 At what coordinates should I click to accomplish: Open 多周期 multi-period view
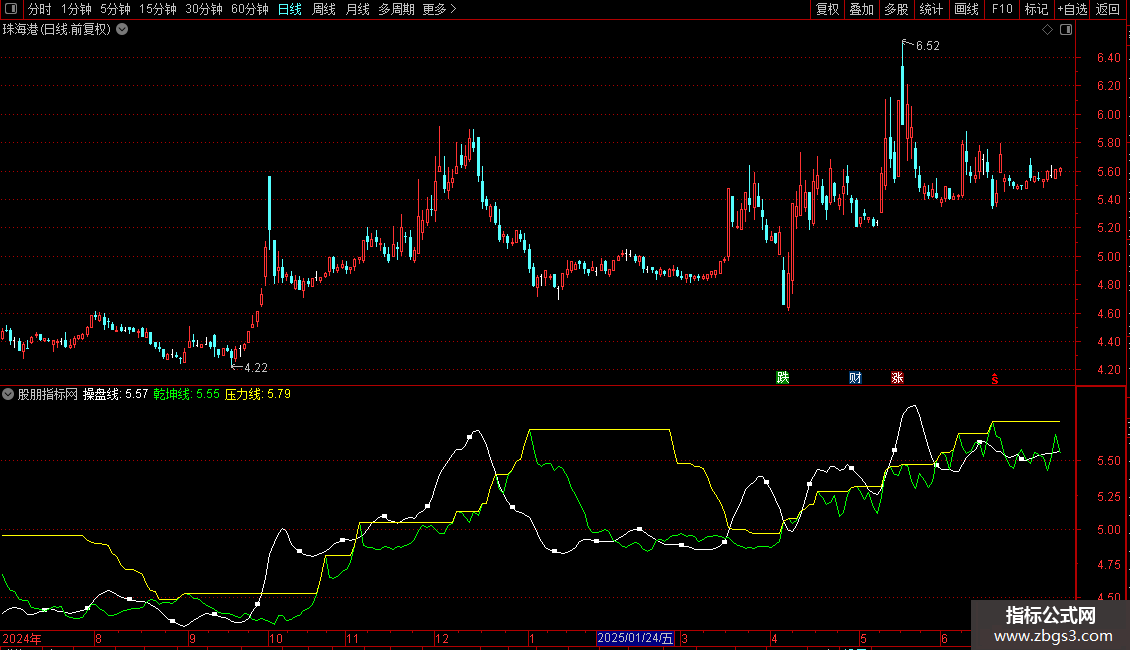coord(396,9)
